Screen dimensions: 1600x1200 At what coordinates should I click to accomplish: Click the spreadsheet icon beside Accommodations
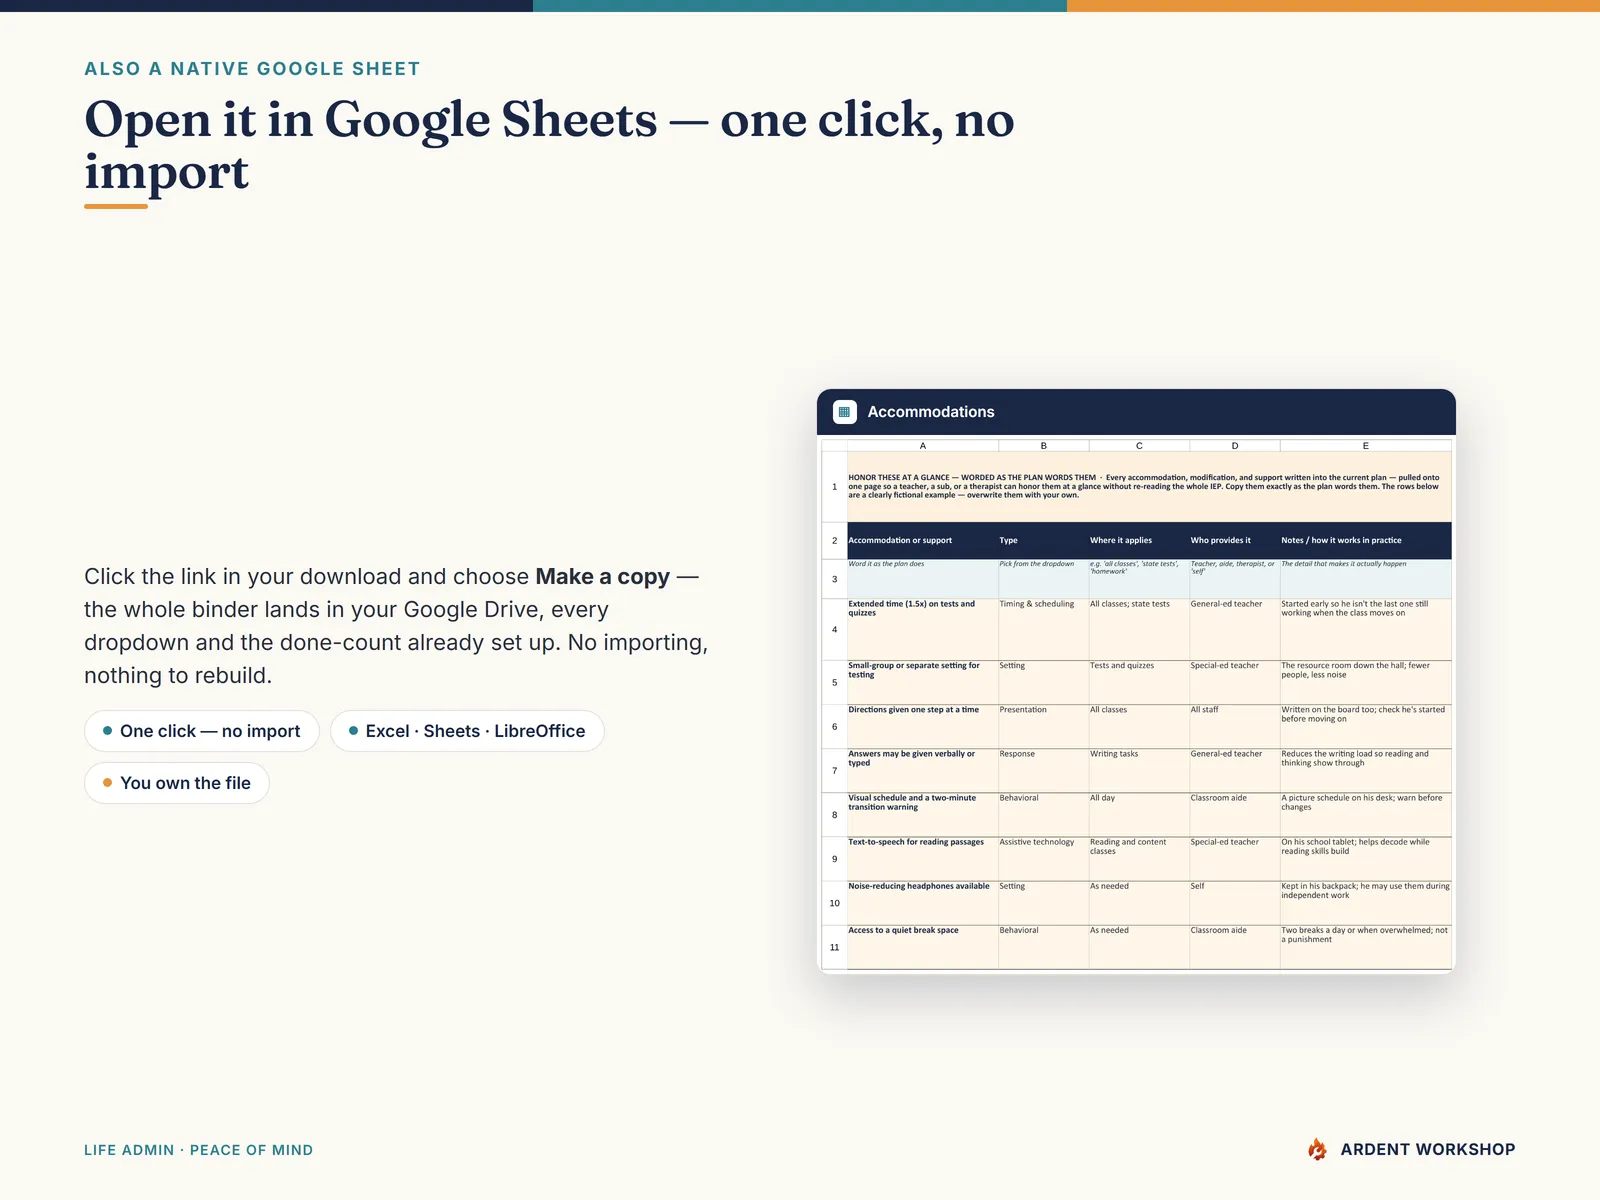point(844,412)
